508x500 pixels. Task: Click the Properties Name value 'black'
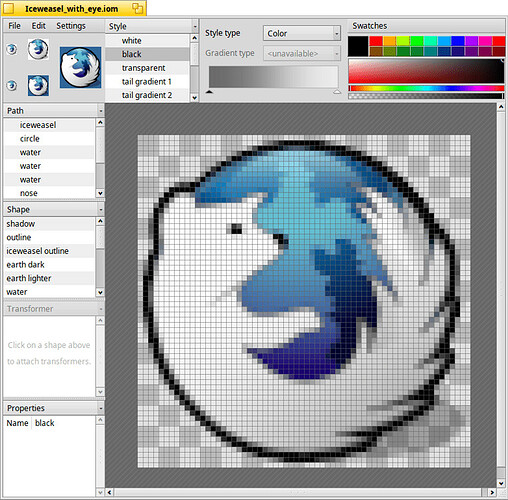(x=45, y=423)
